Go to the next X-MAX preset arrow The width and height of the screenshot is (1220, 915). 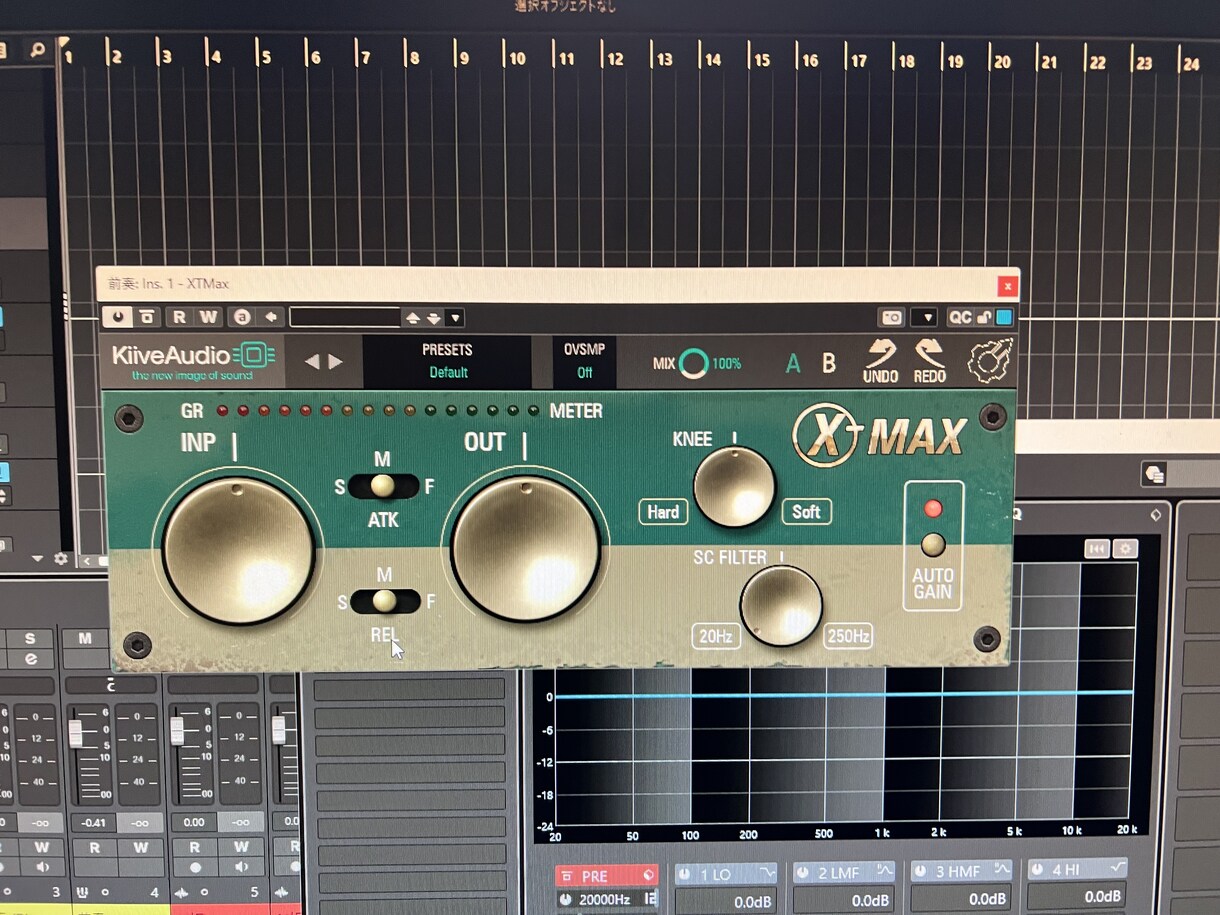[336, 361]
